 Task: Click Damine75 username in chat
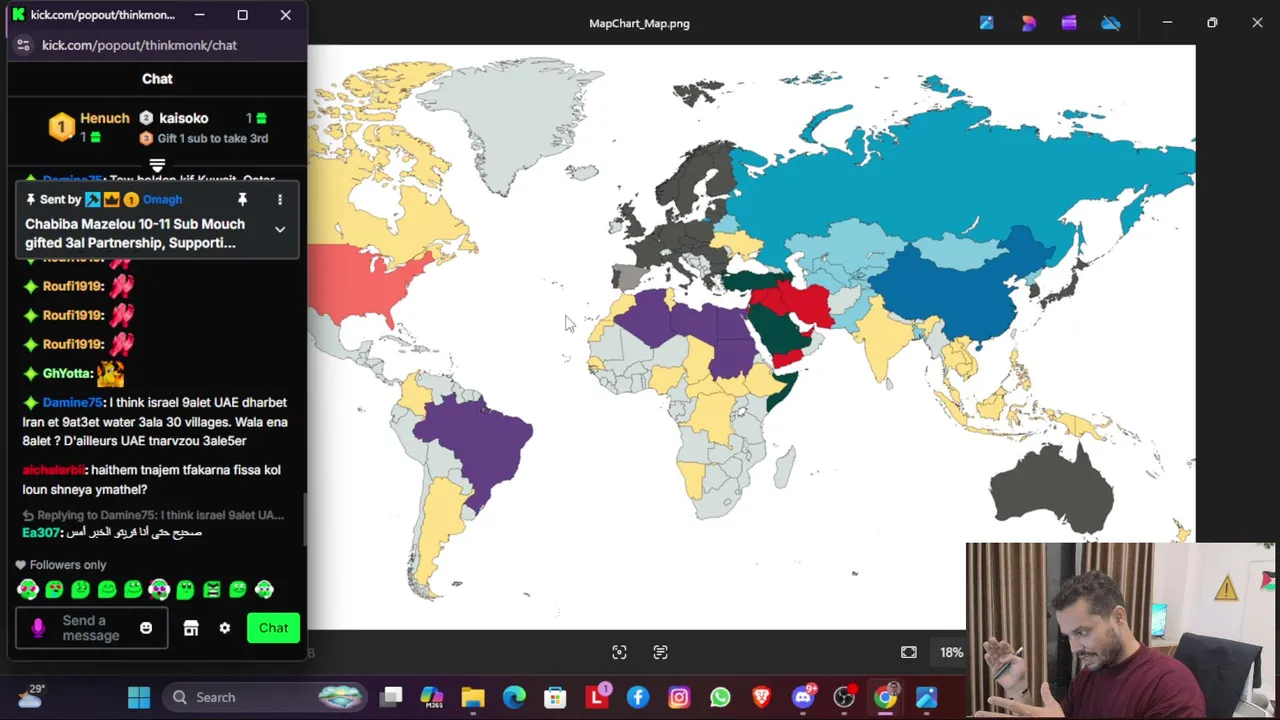click(x=72, y=402)
